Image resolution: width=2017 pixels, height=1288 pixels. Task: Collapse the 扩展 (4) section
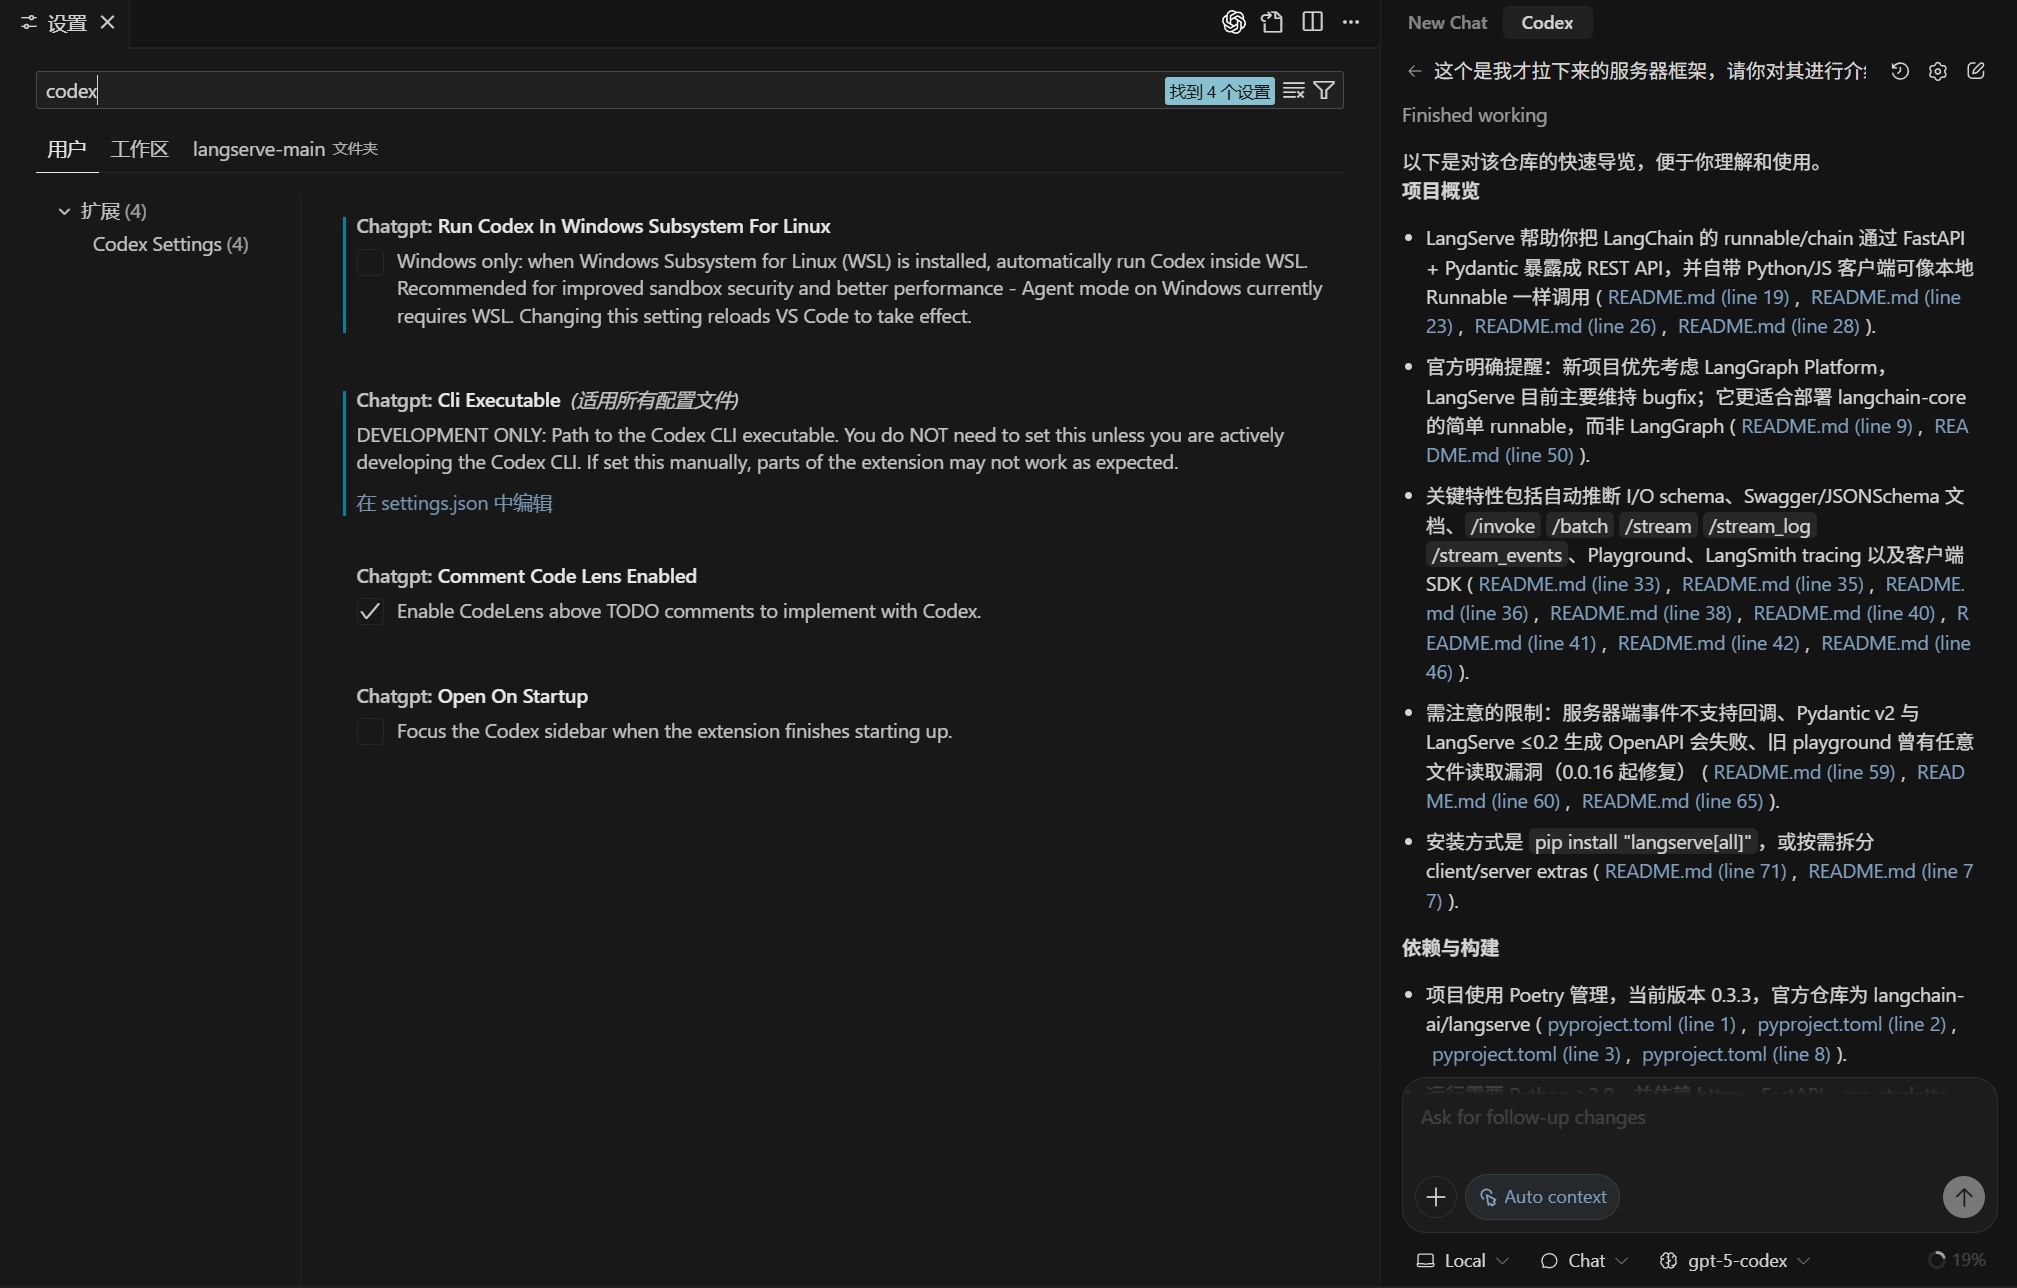coord(64,210)
